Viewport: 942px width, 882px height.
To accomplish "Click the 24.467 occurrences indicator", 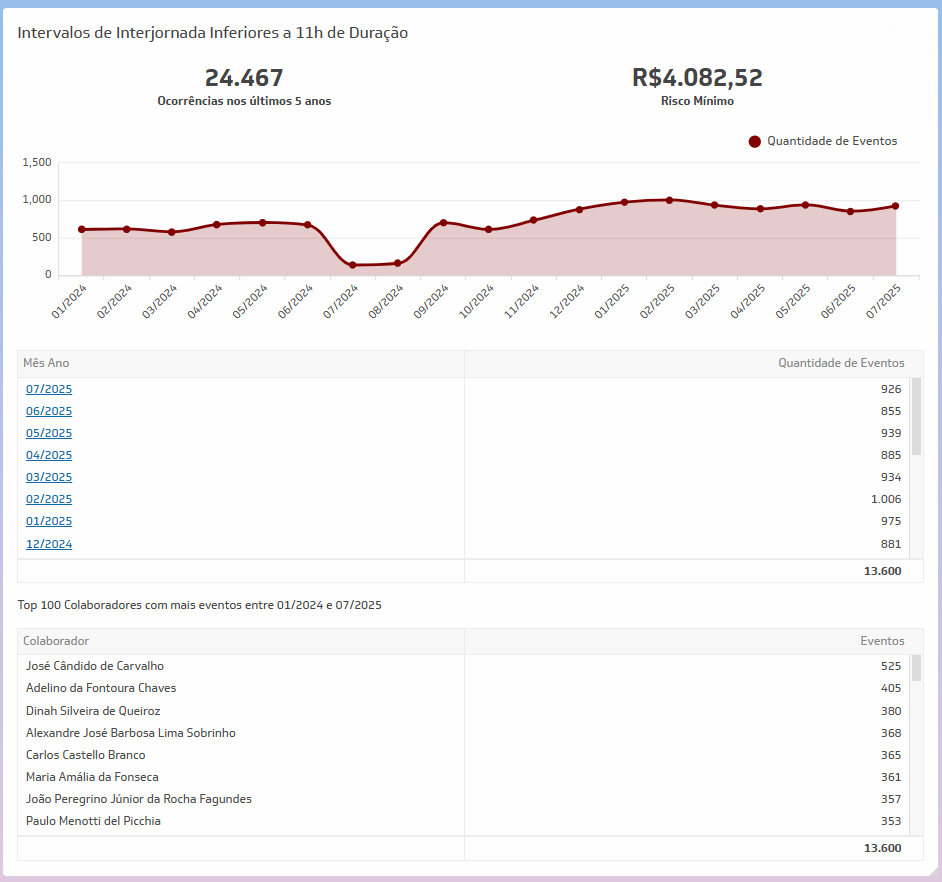I will click(x=244, y=78).
